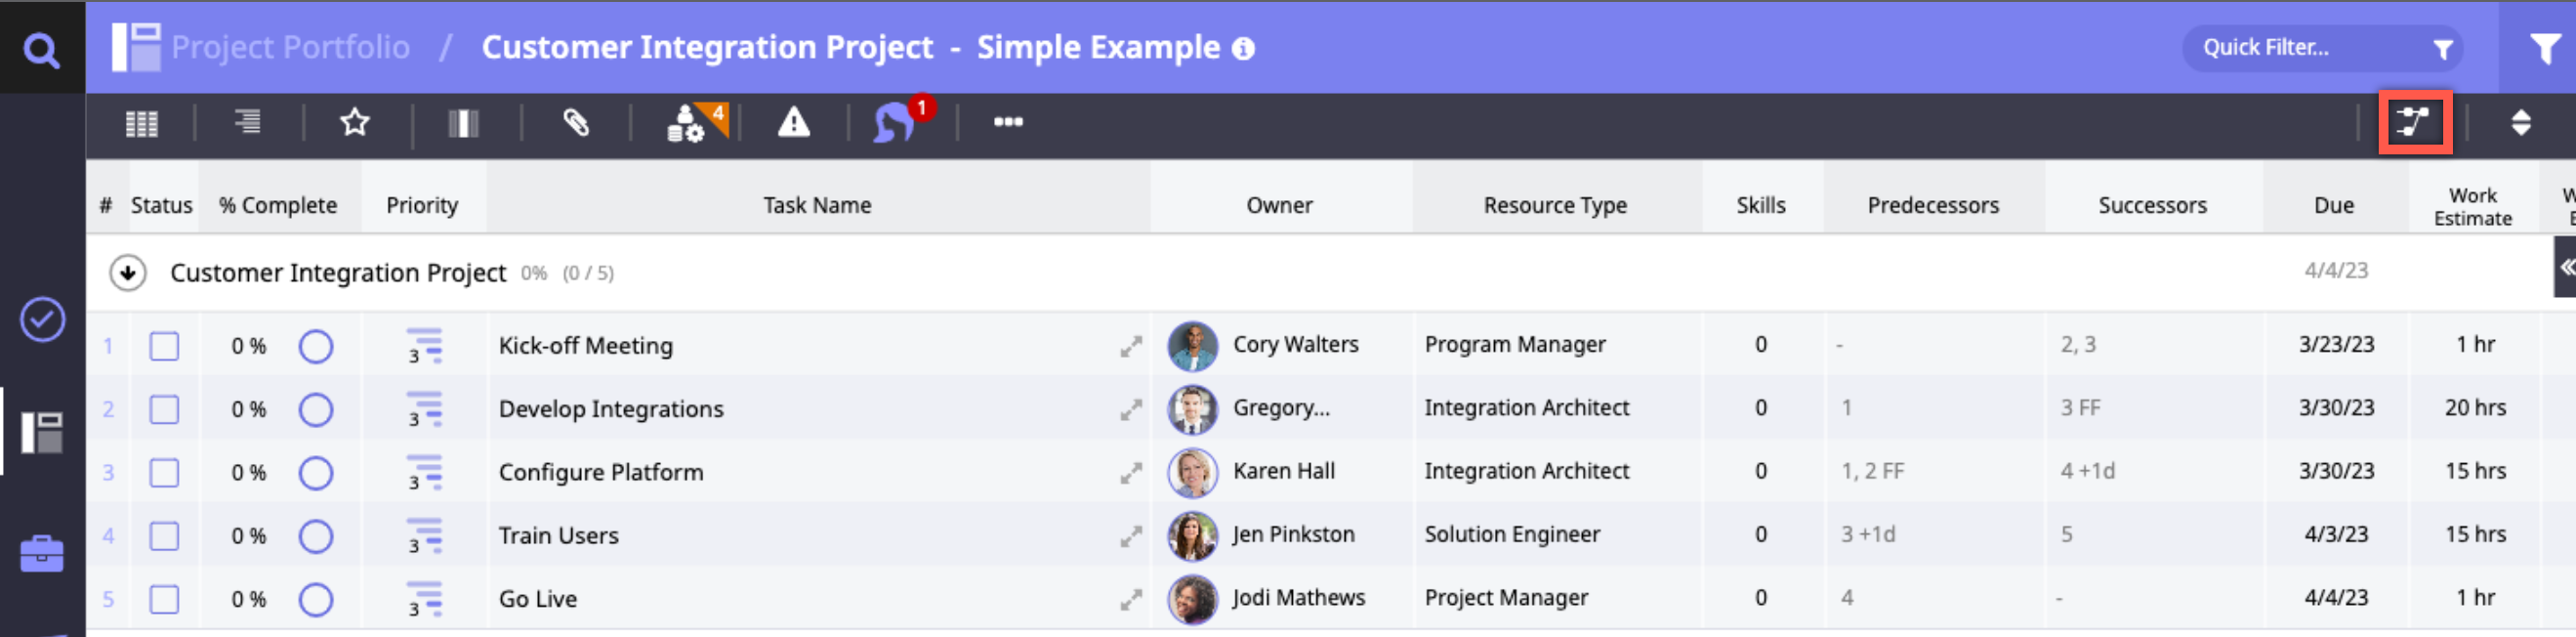Image resolution: width=2576 pixels, height=637 pixels.
Task: Select the Configure Platform task name
Action: (601, 472)
